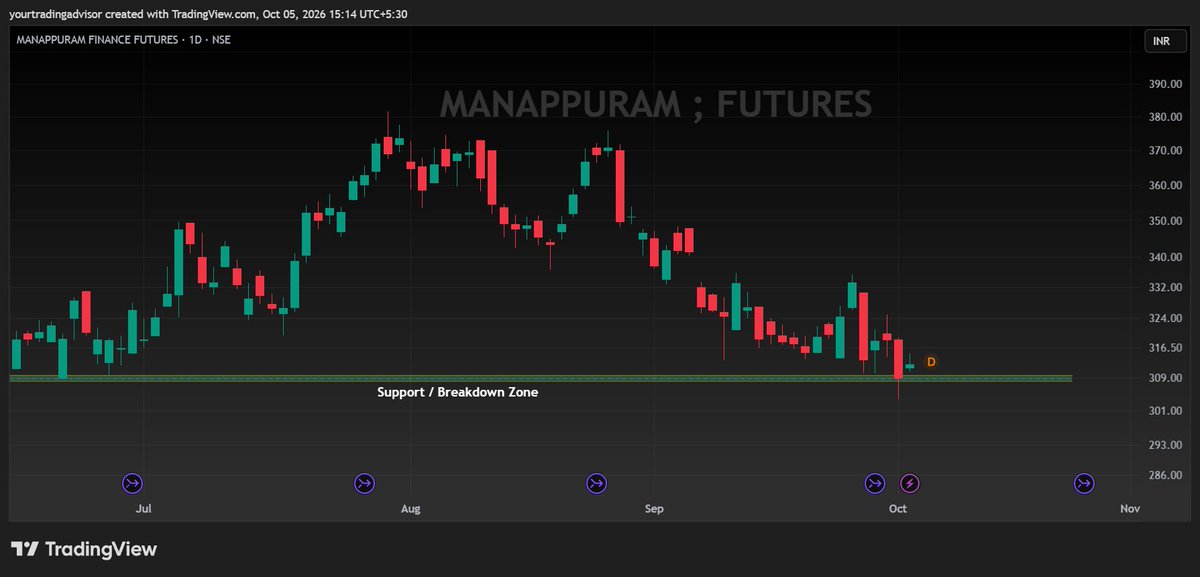Click the event marker between Aug and Sep
This screenshot has width=1200, height=577.
click(x=596, y=484)
